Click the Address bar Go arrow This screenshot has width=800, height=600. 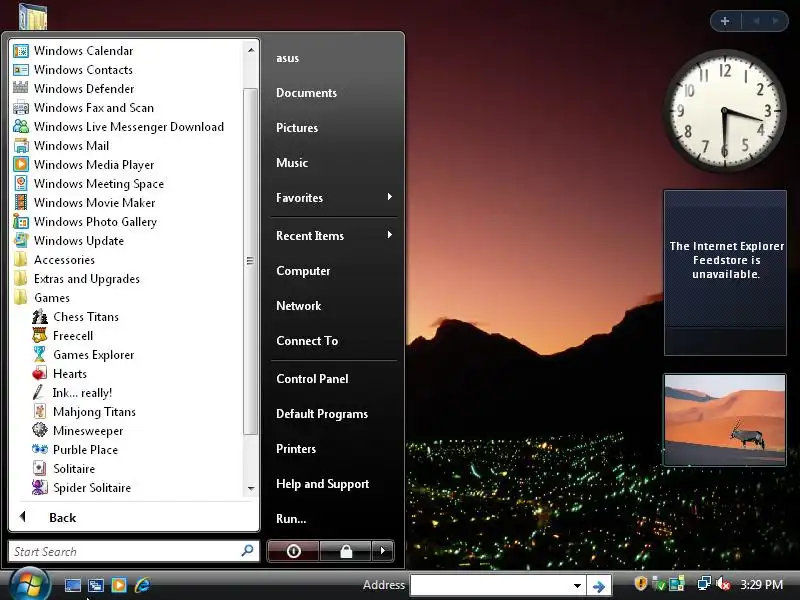(x=598, y=585)
